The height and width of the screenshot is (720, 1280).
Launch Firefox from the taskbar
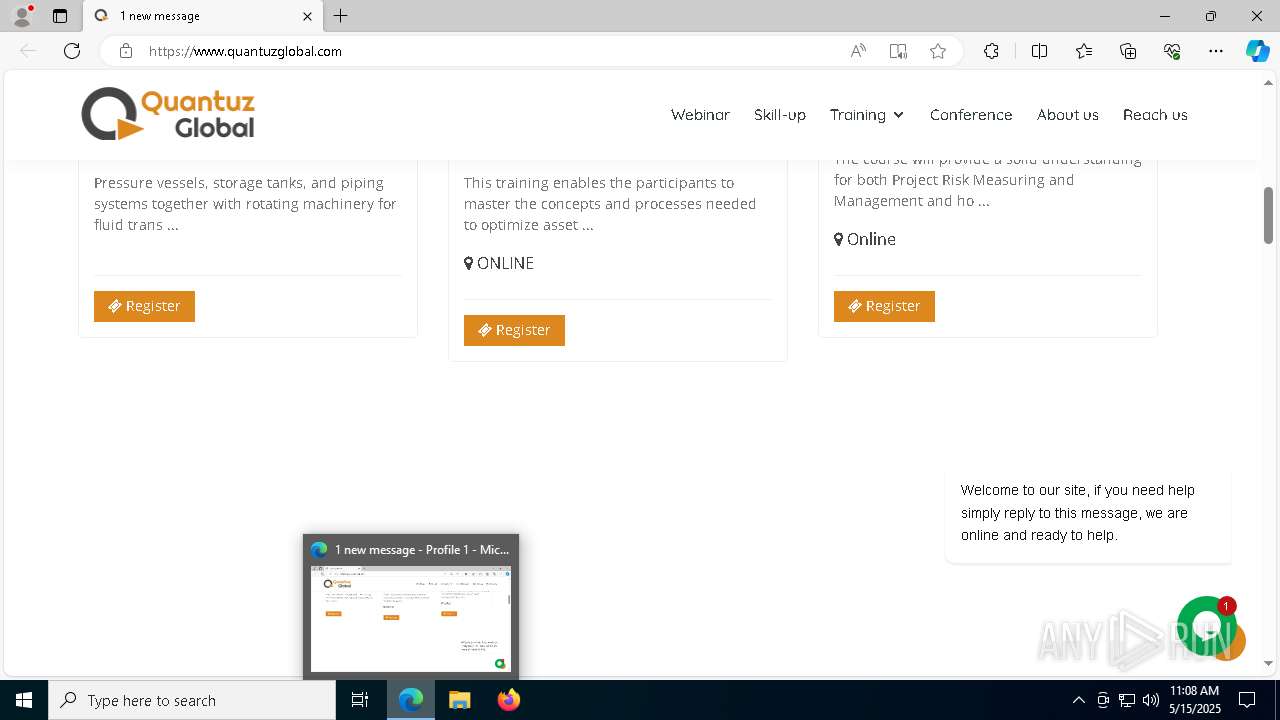(509, 700)
